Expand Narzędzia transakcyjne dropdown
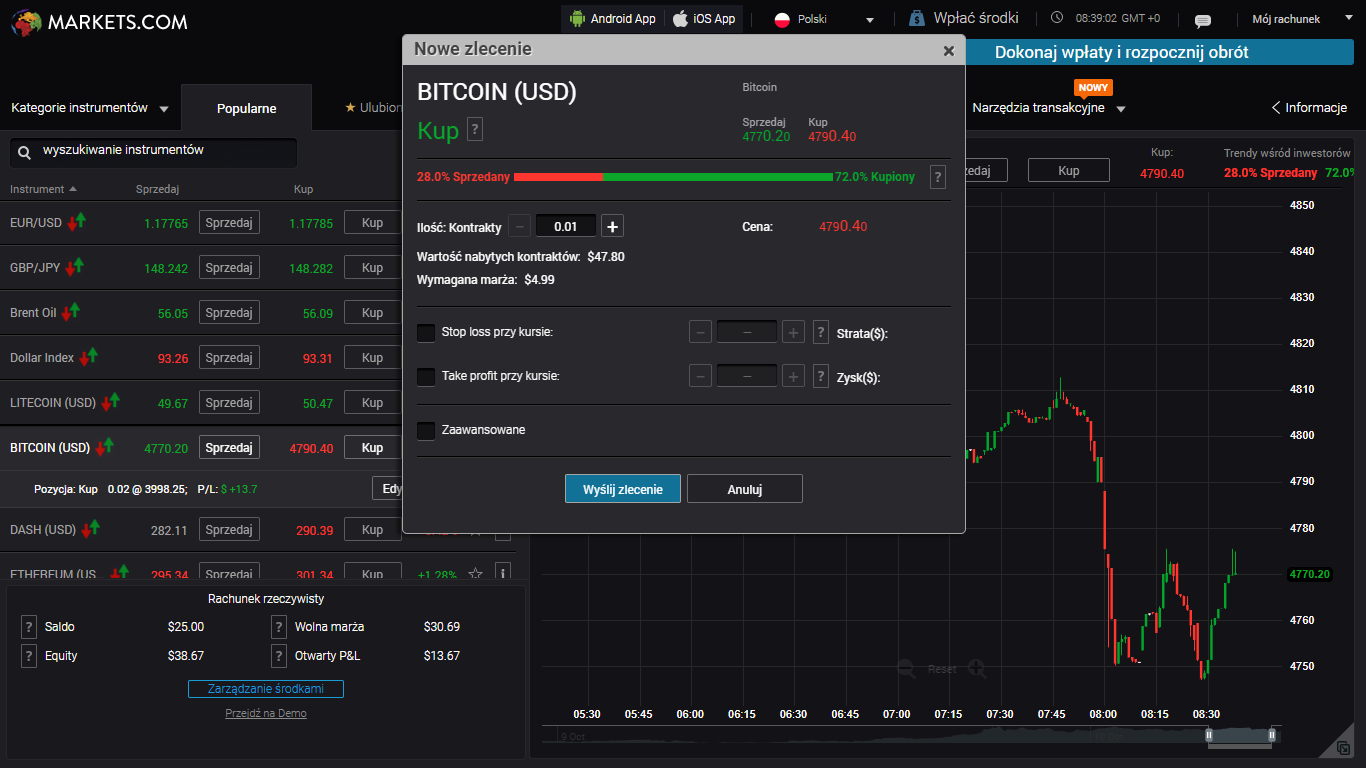Image resolution: width=1366 pixels, height=768 pixels. coord(1049,108)
